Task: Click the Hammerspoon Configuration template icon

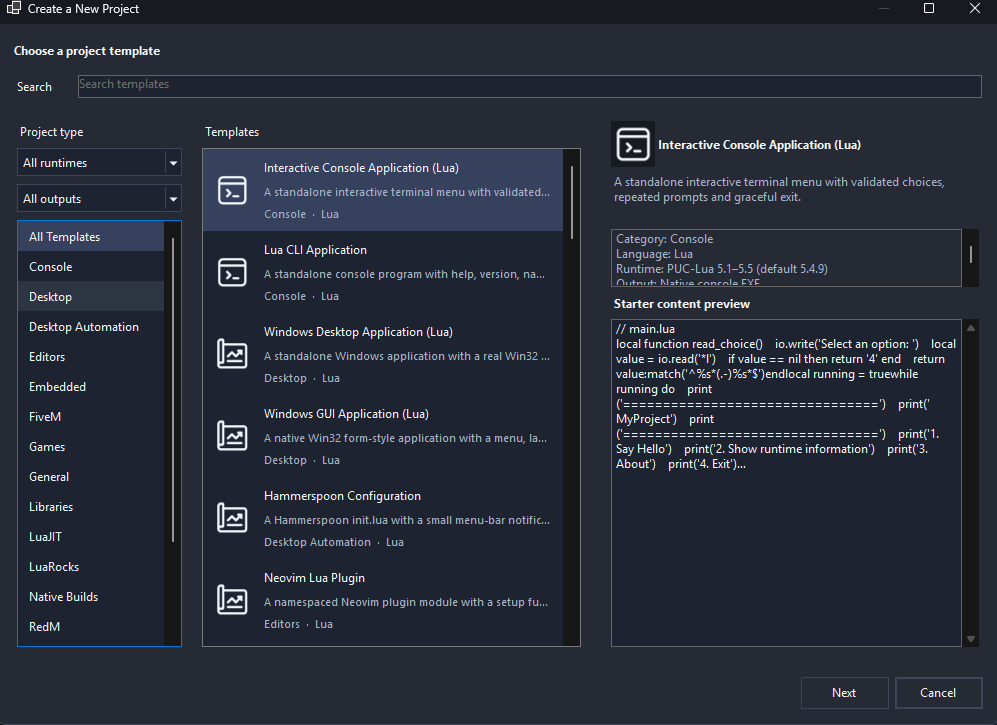Action: (232, 518)
